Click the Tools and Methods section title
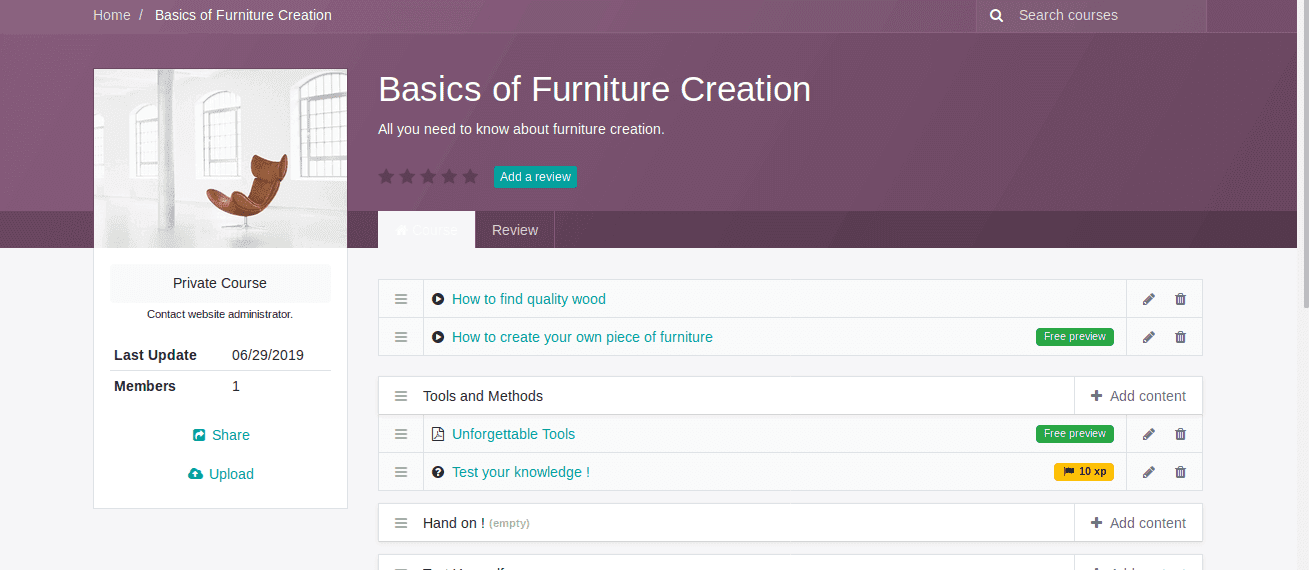This screenshot has height=570, width=1309. (x=483, y=396)
